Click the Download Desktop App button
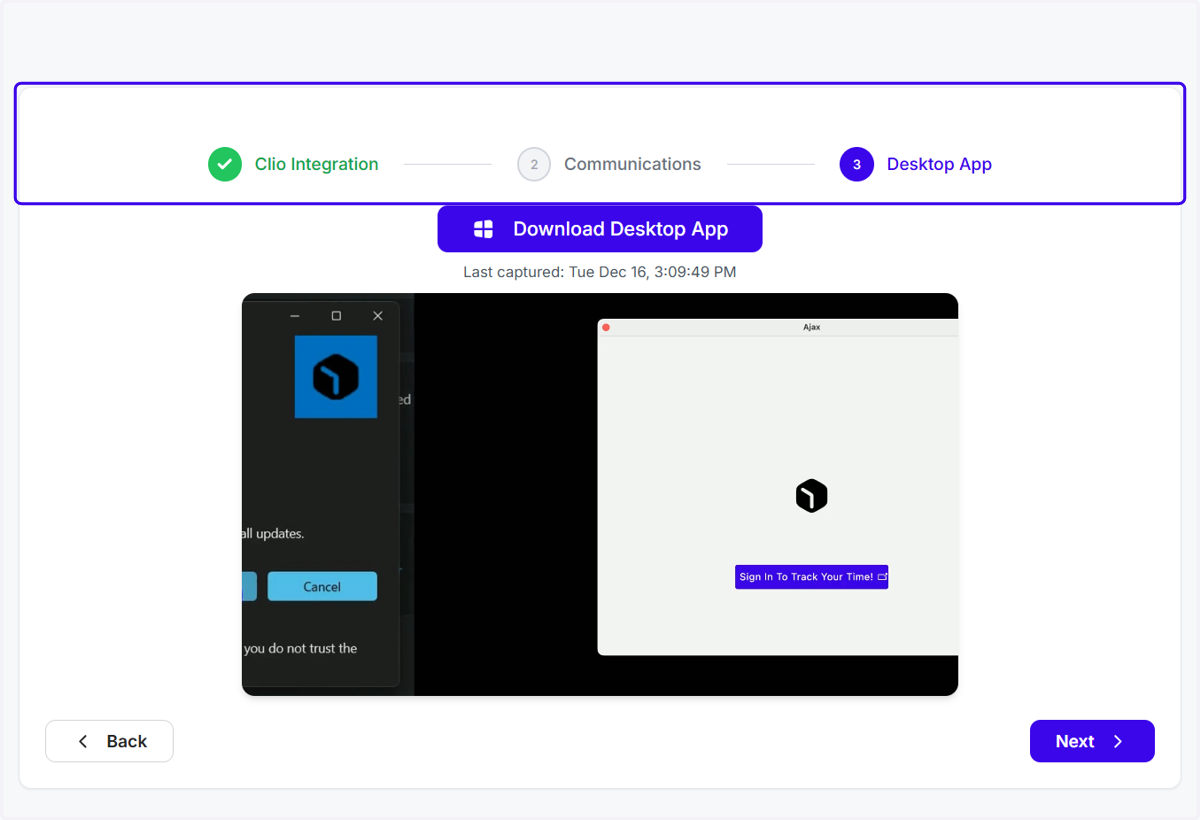 click(x=600, y=229)
